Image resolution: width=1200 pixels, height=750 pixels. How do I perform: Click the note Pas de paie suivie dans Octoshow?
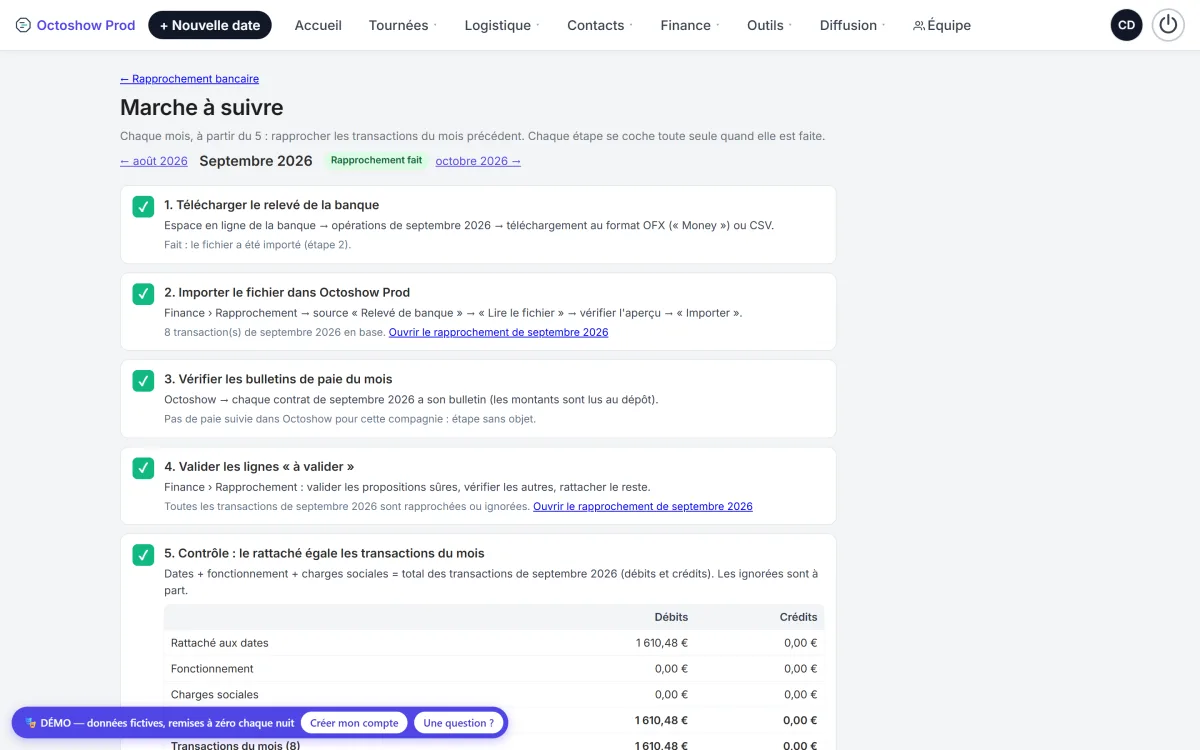[350, 419]
